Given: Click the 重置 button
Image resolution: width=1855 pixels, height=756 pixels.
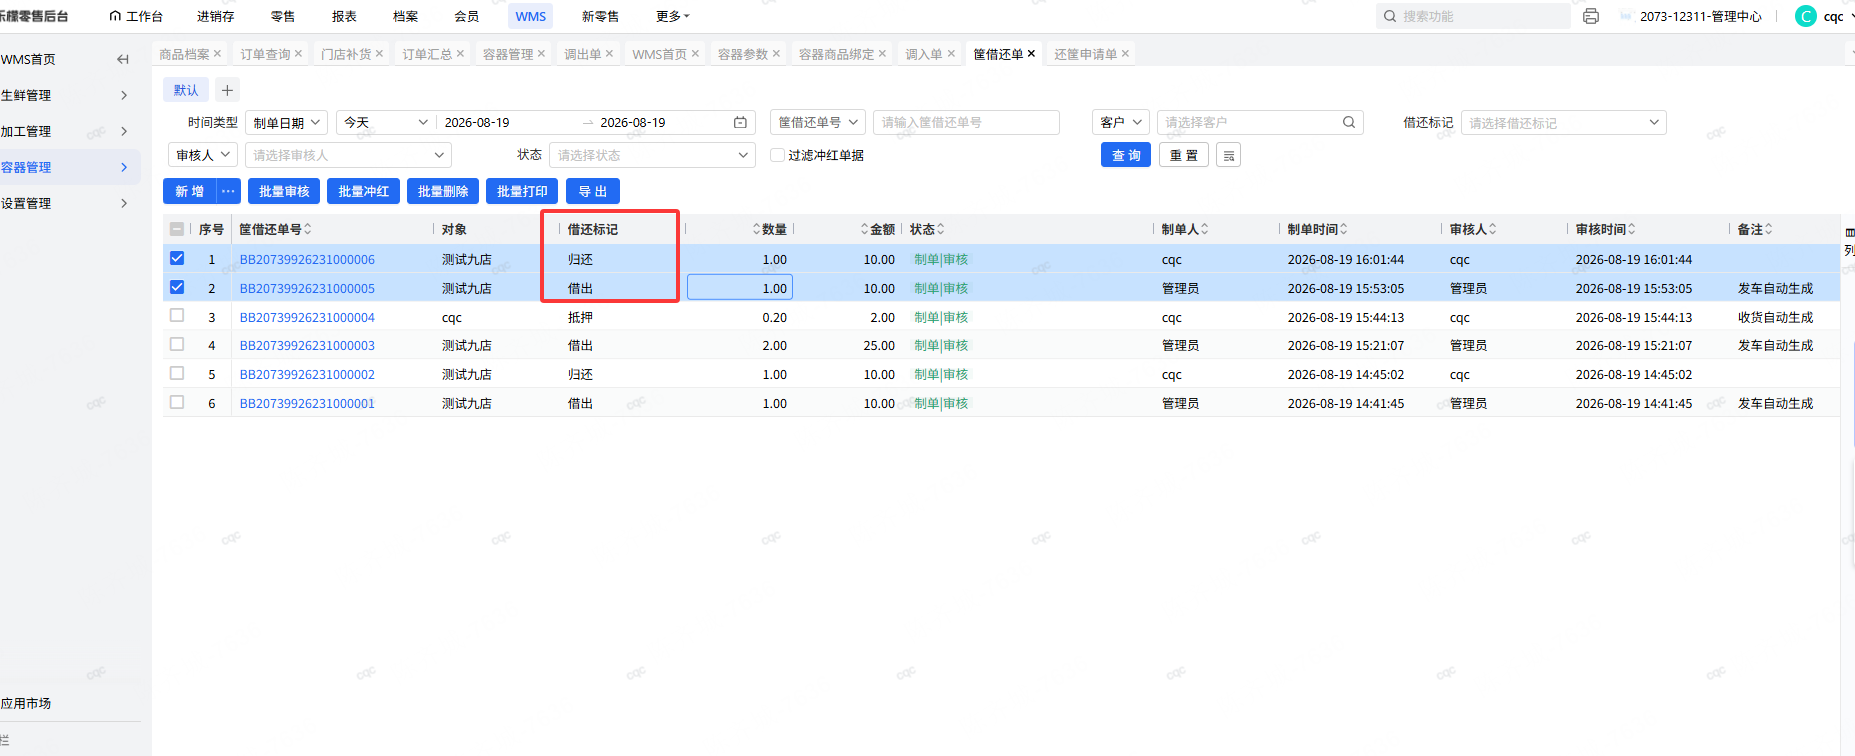Looking at the screenshot, I should [x=1184, y=155].
